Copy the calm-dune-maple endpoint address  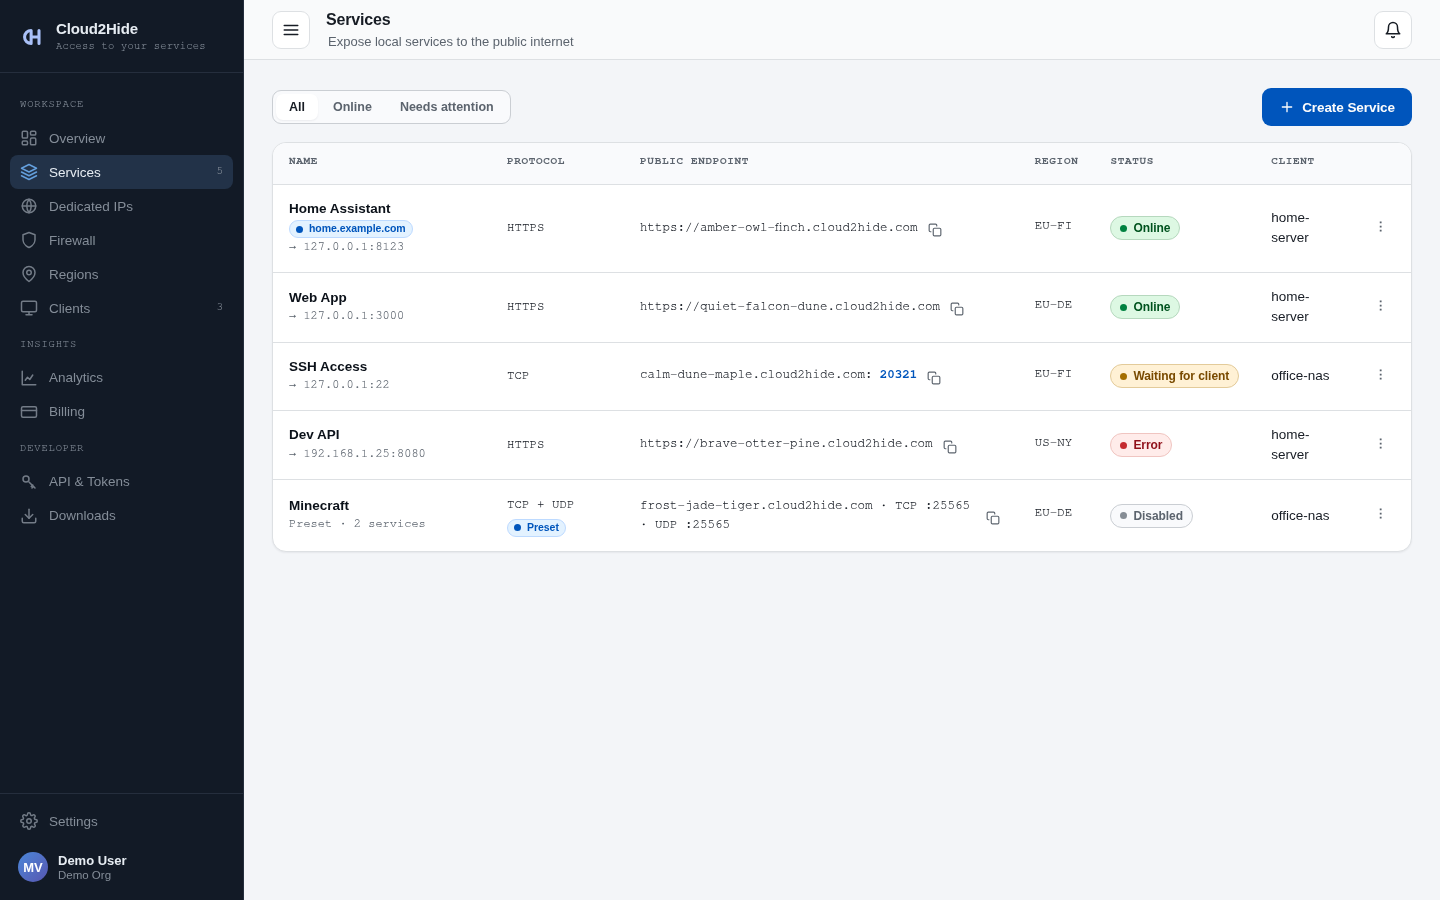click(934, 378)
